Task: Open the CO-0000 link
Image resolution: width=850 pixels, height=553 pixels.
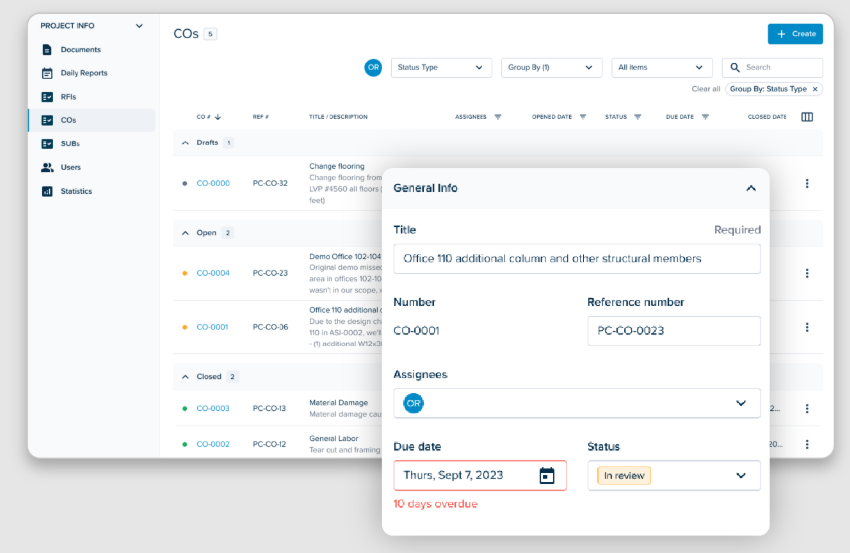Action: [213, 183]
